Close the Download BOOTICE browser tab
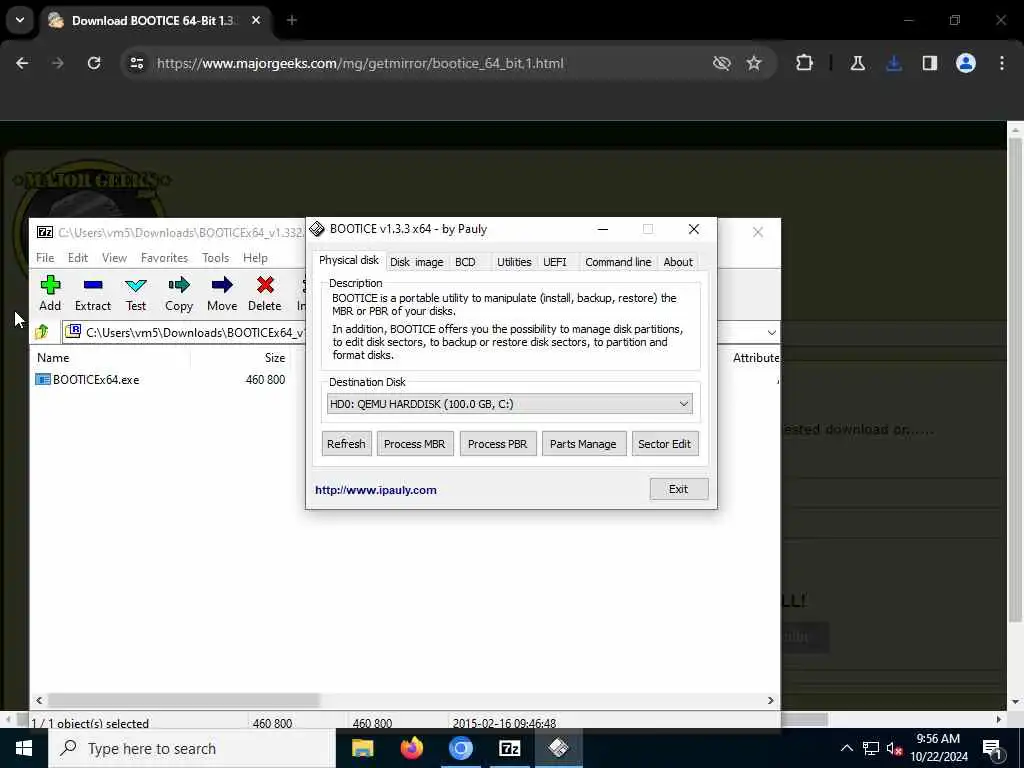 pos(256,20)
